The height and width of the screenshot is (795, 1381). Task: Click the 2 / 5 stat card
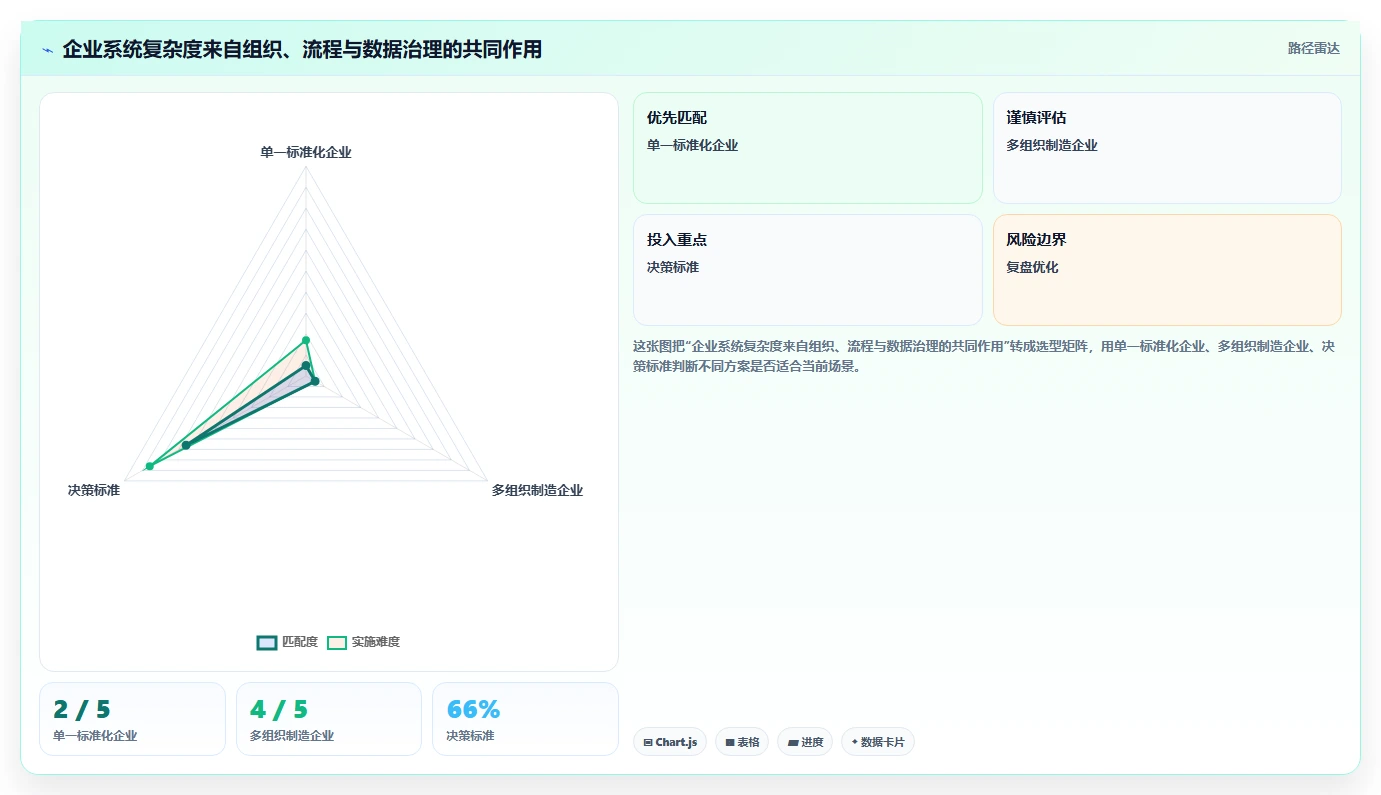click(x=132, y=719)
